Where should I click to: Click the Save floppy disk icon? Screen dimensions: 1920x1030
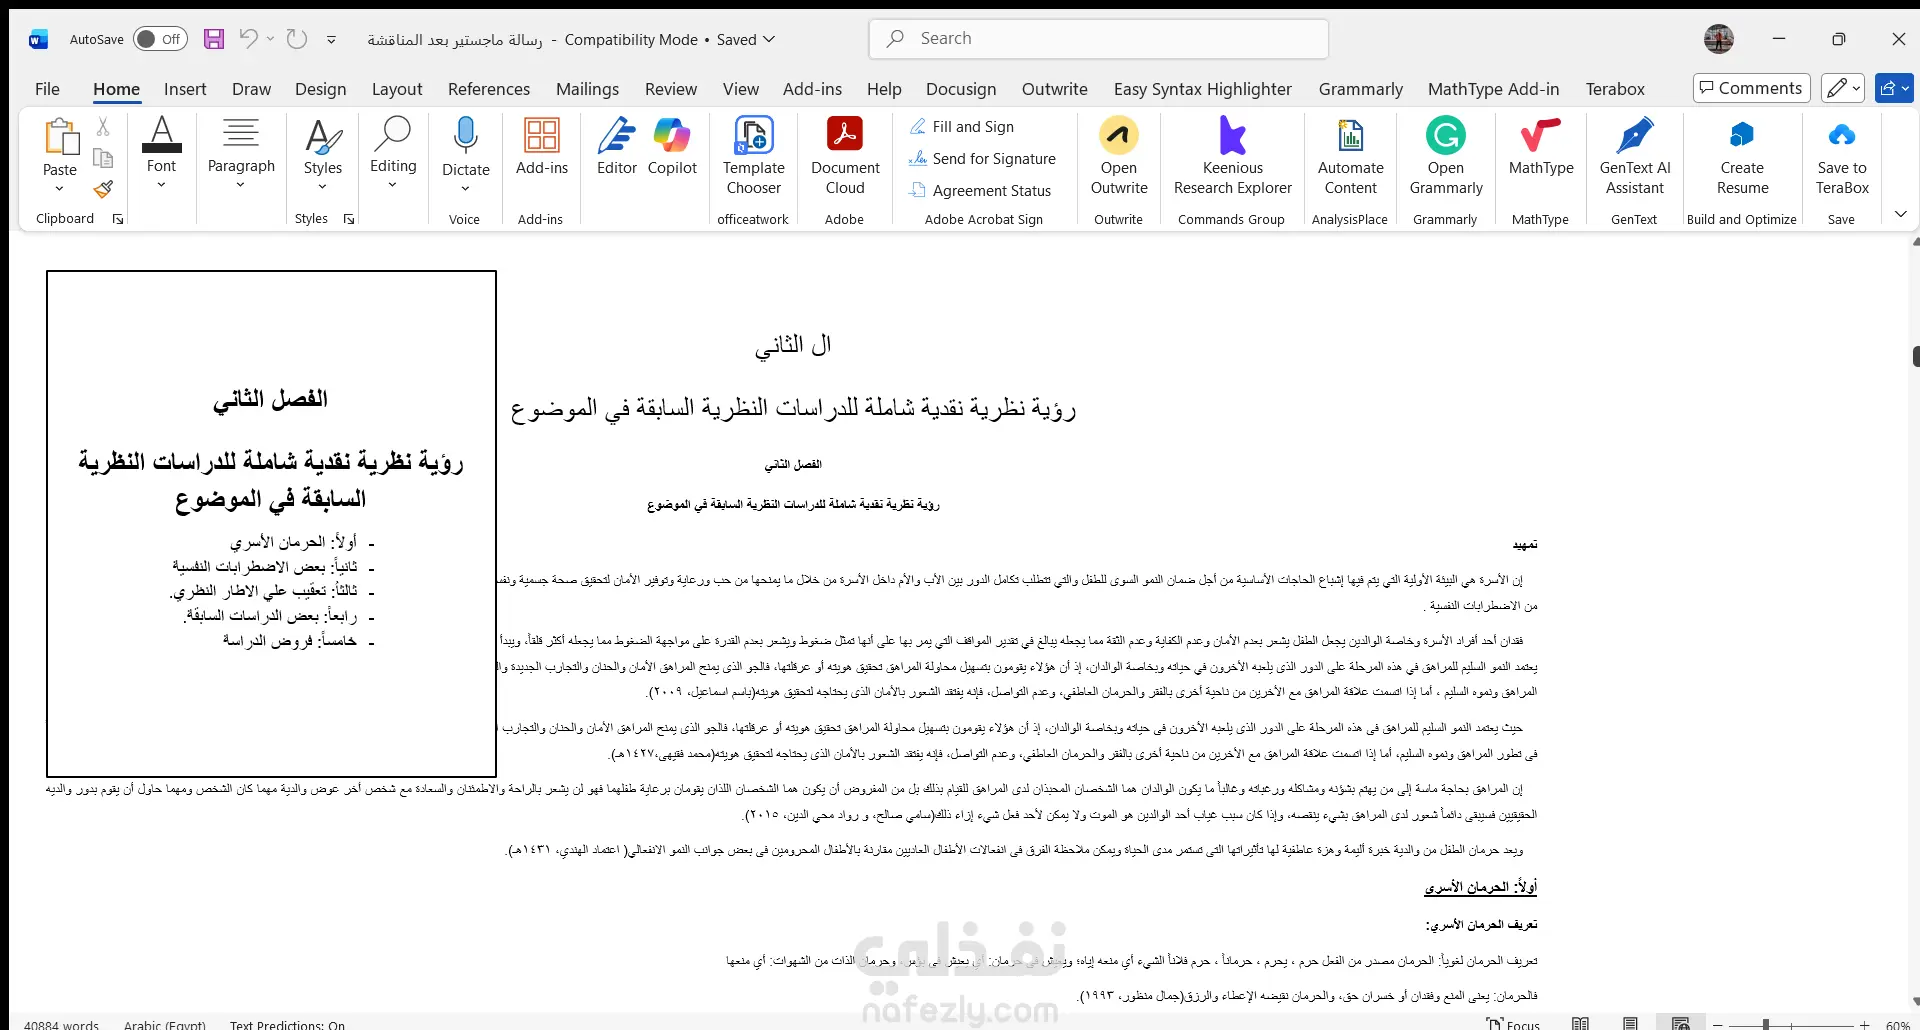[214, 39]
